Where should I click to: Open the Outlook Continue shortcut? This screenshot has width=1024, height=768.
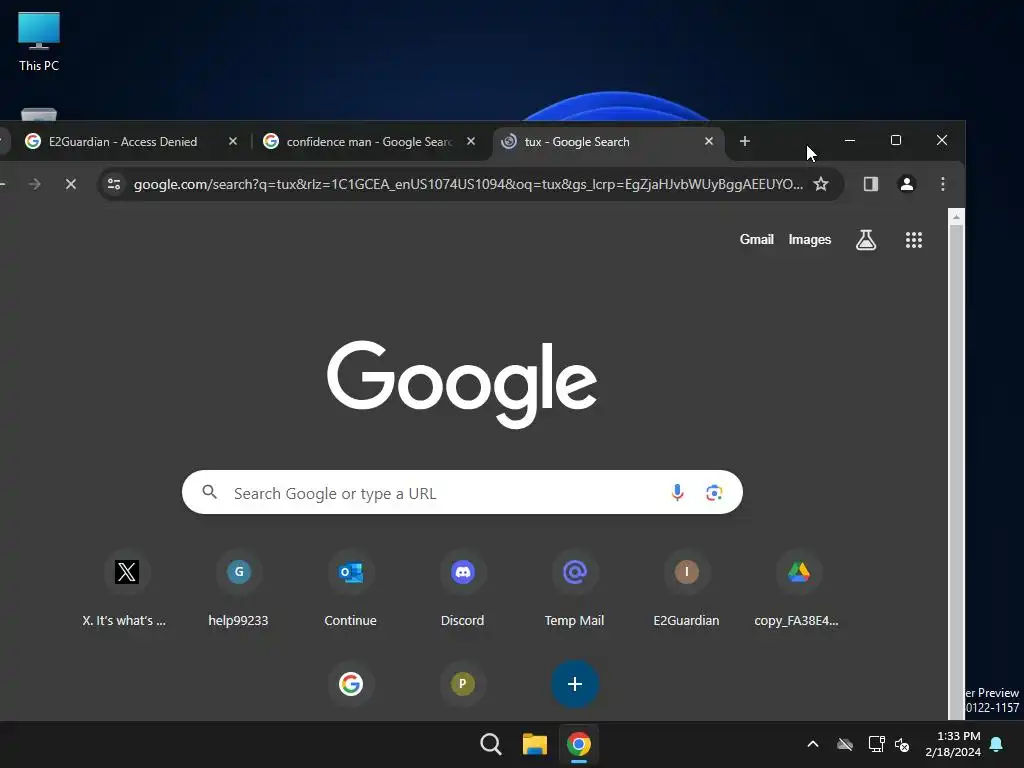(351, 572)
